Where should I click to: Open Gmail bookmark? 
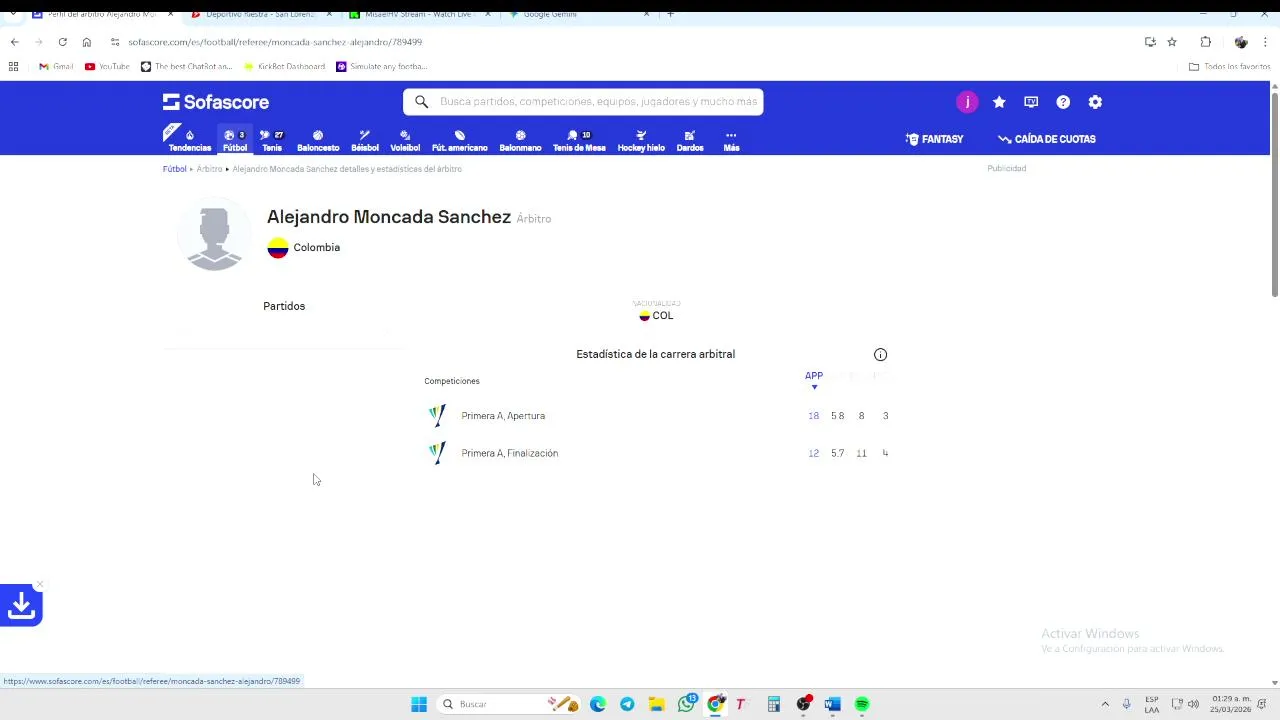point(56,67)
